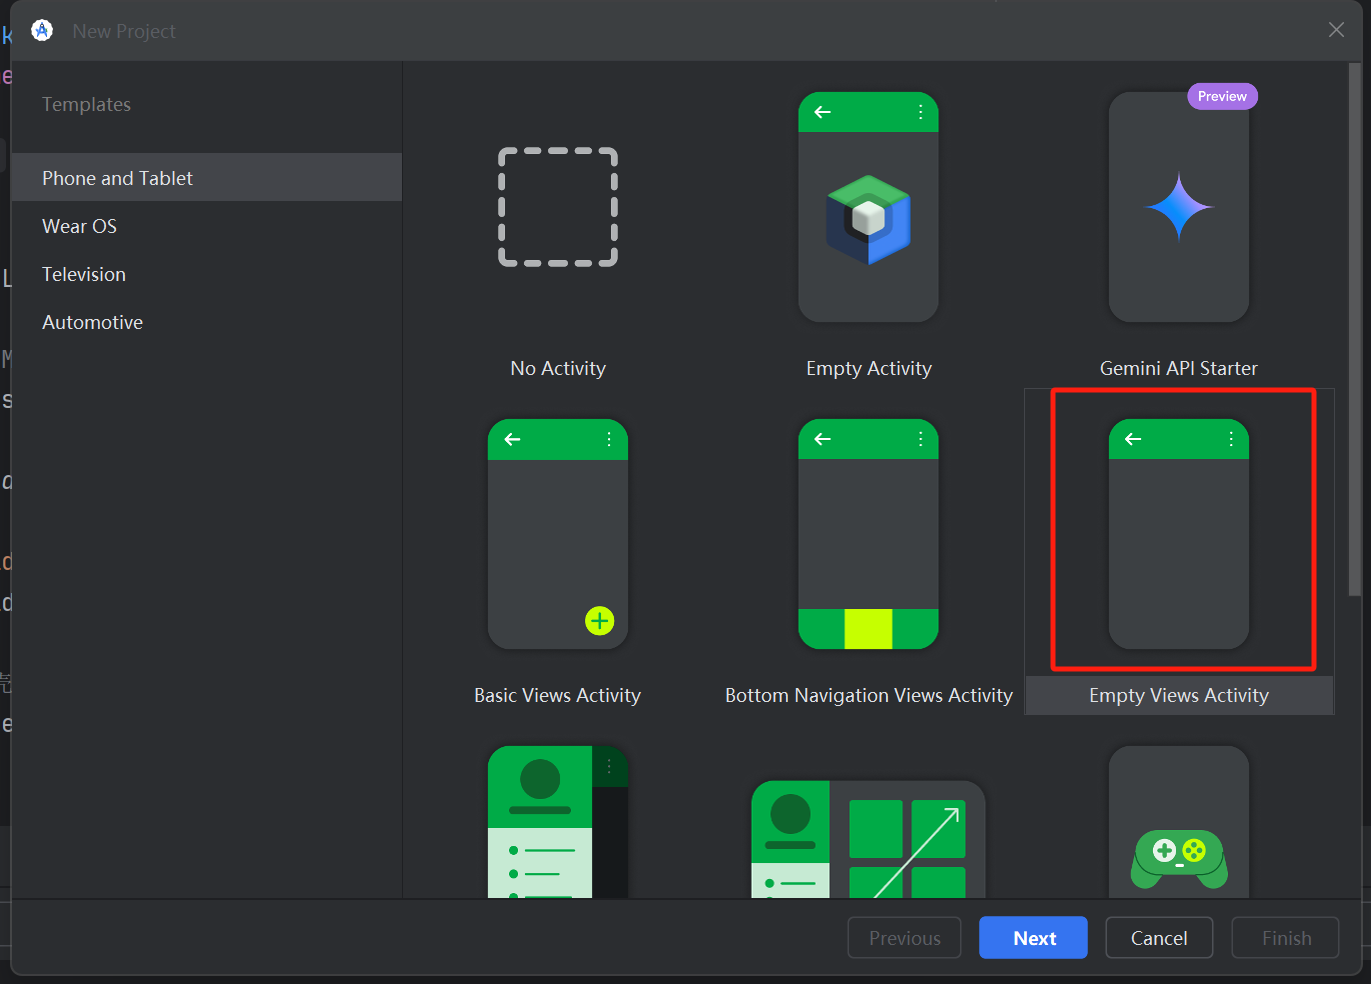Click the Cancel button
Viewport: 1371px width, 984px height.
pos(1159,938)
